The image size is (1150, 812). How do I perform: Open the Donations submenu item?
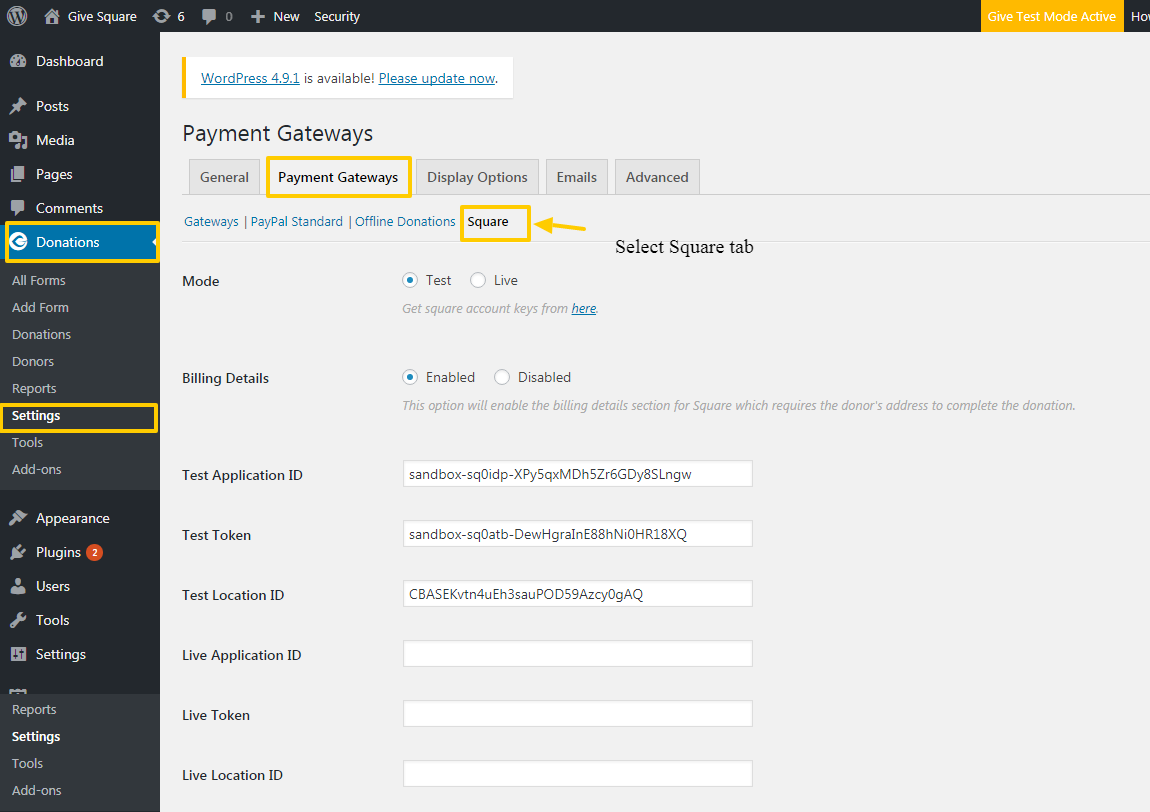[x=41, y=334]
